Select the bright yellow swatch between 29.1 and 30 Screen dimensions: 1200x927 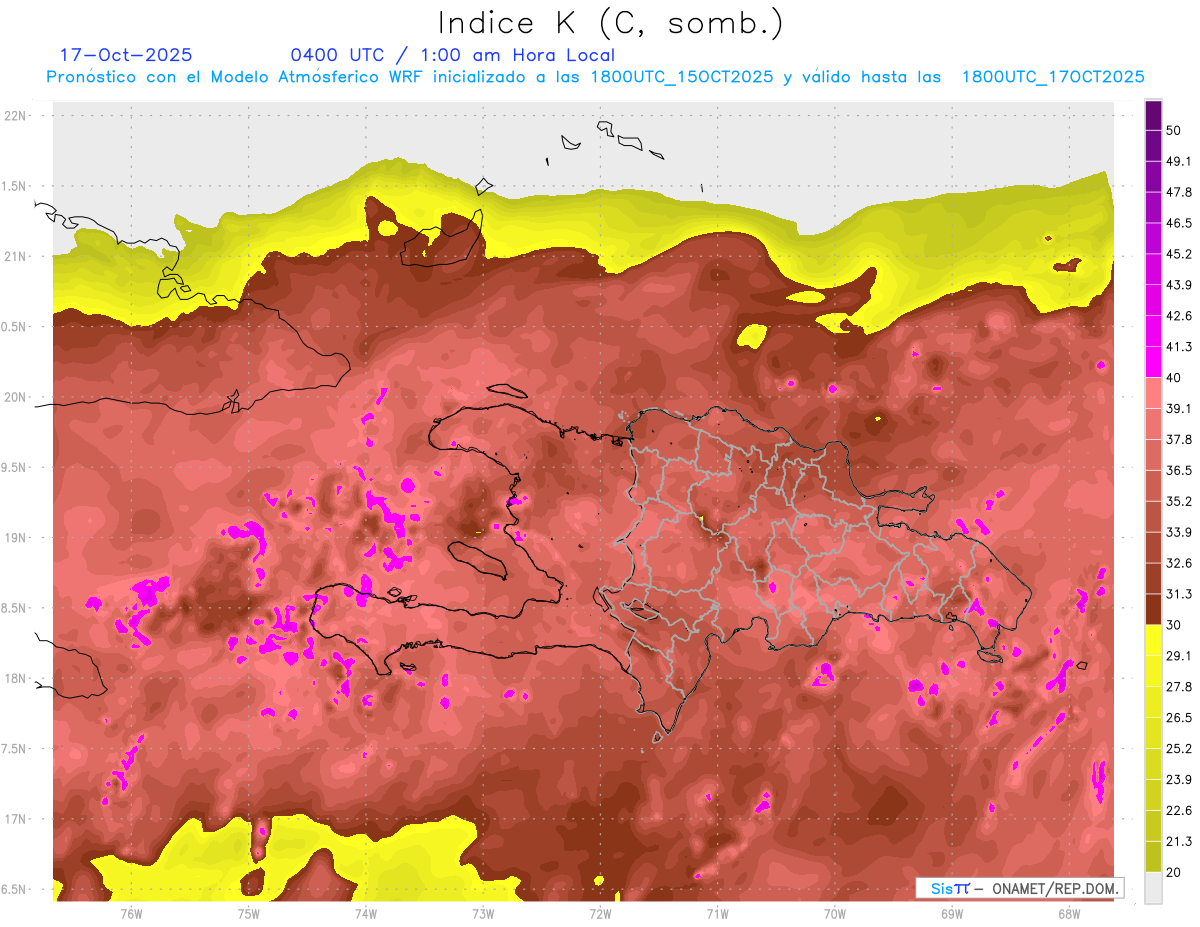[1153, 640]
